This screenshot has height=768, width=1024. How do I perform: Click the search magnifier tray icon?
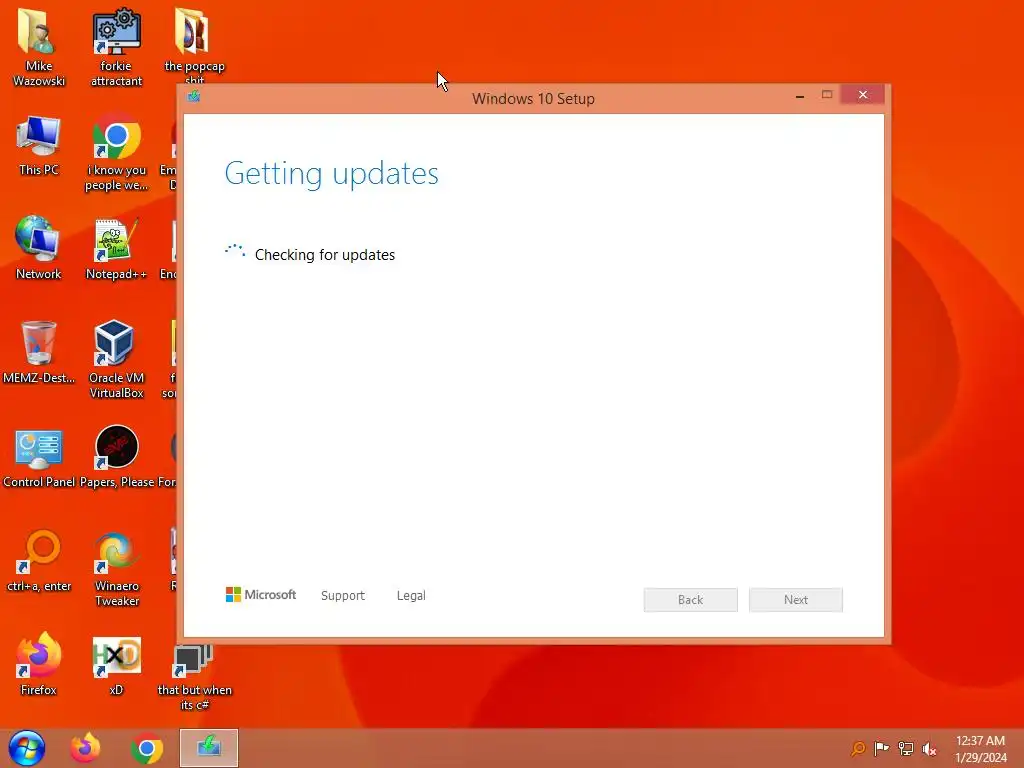click(x=858, y=748)
